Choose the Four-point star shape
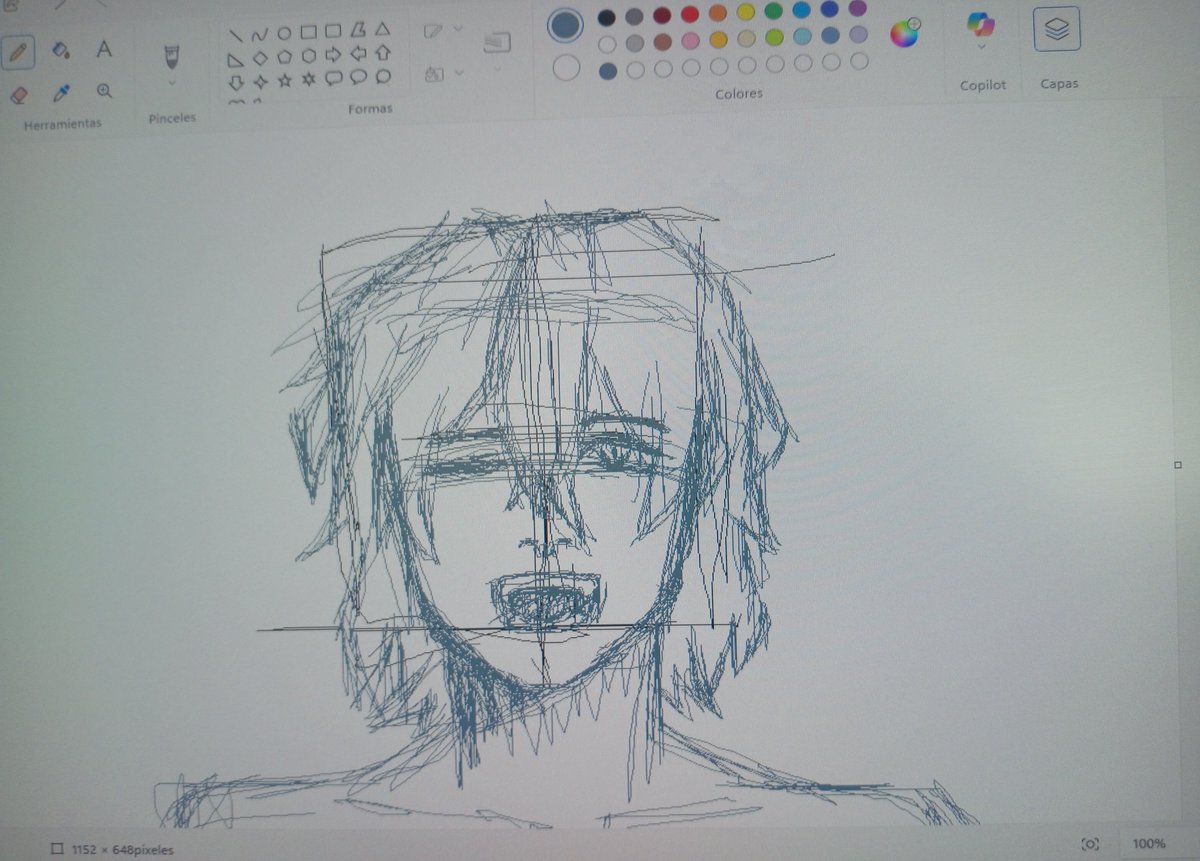The height and width of the screenshot is (861, 1200). [x=260, y=82]
